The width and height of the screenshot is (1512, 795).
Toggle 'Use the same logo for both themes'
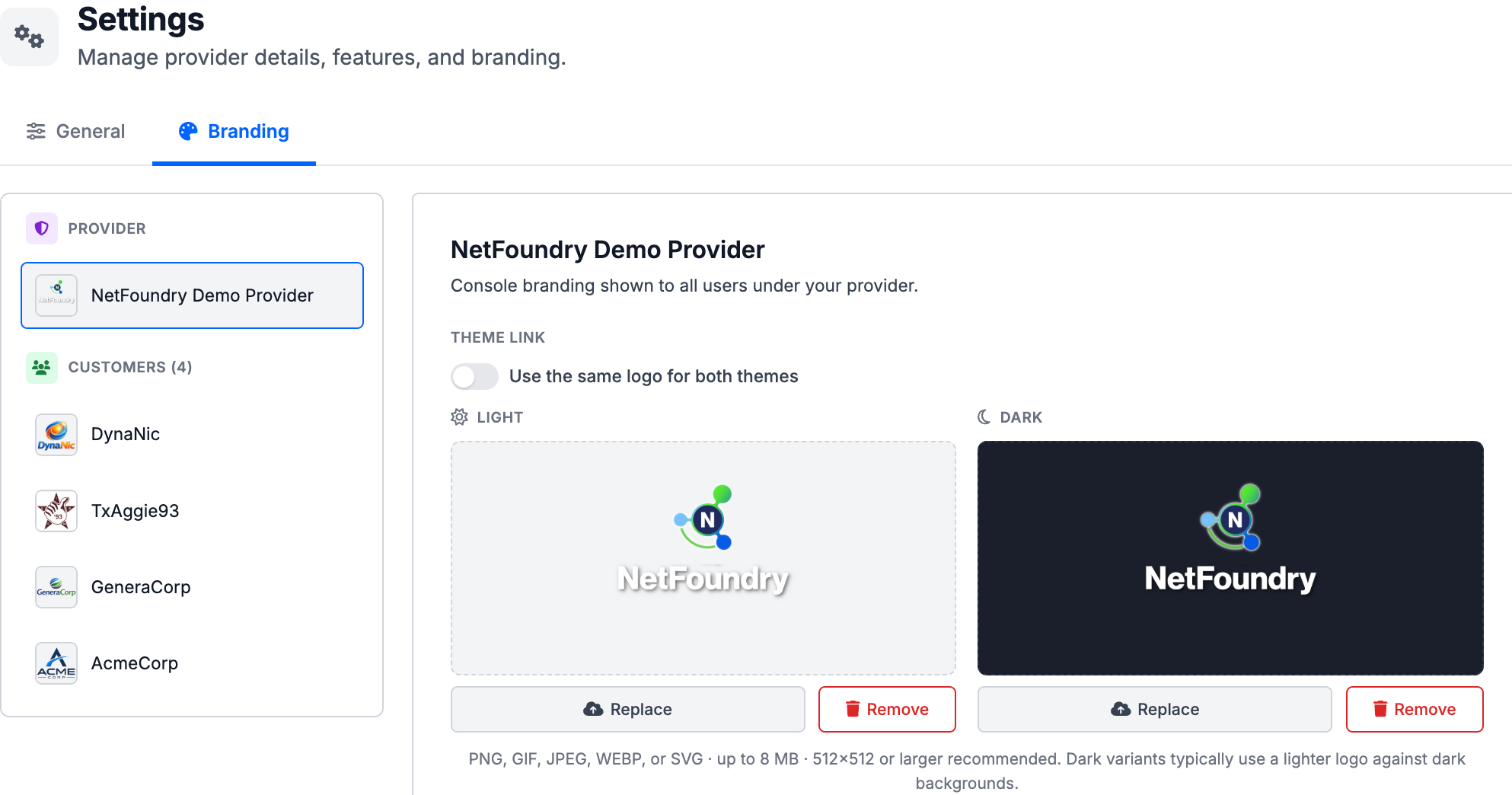(474, 377)
